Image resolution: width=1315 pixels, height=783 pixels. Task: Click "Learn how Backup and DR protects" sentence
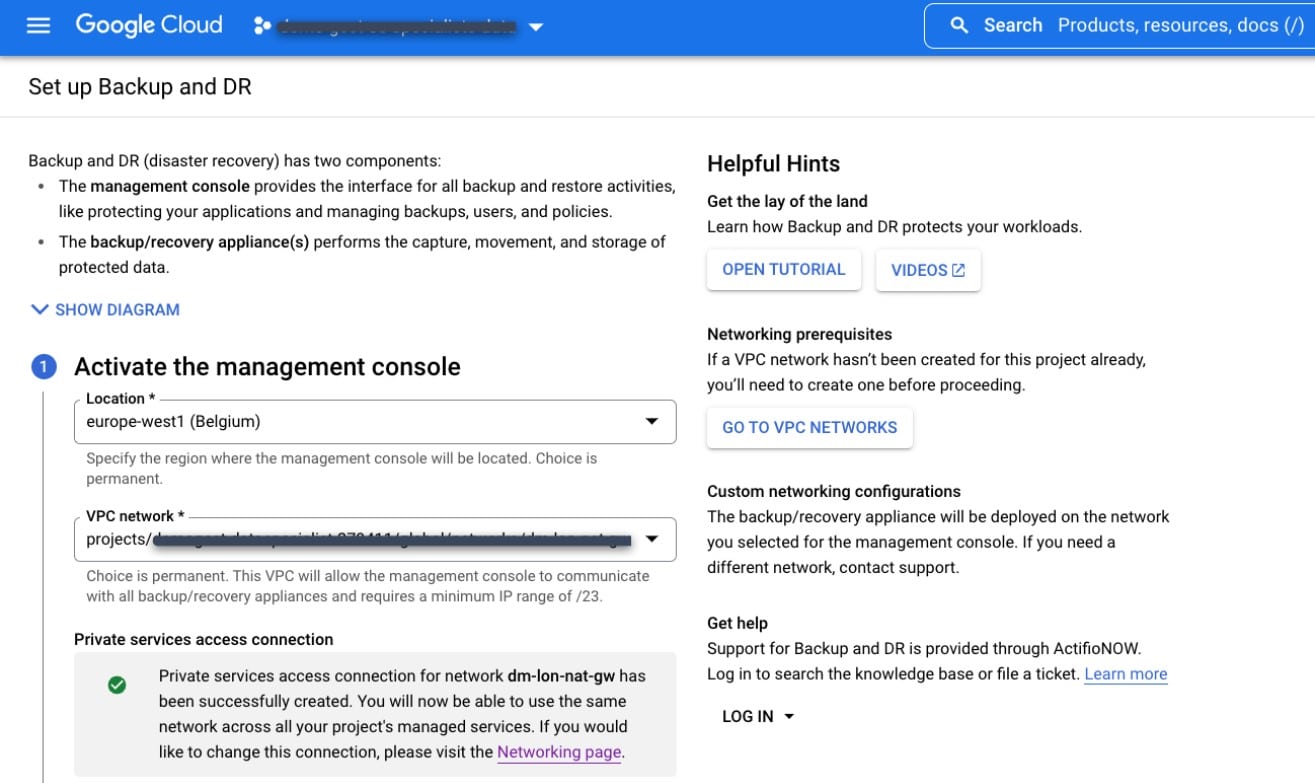[x=894, y=227]
